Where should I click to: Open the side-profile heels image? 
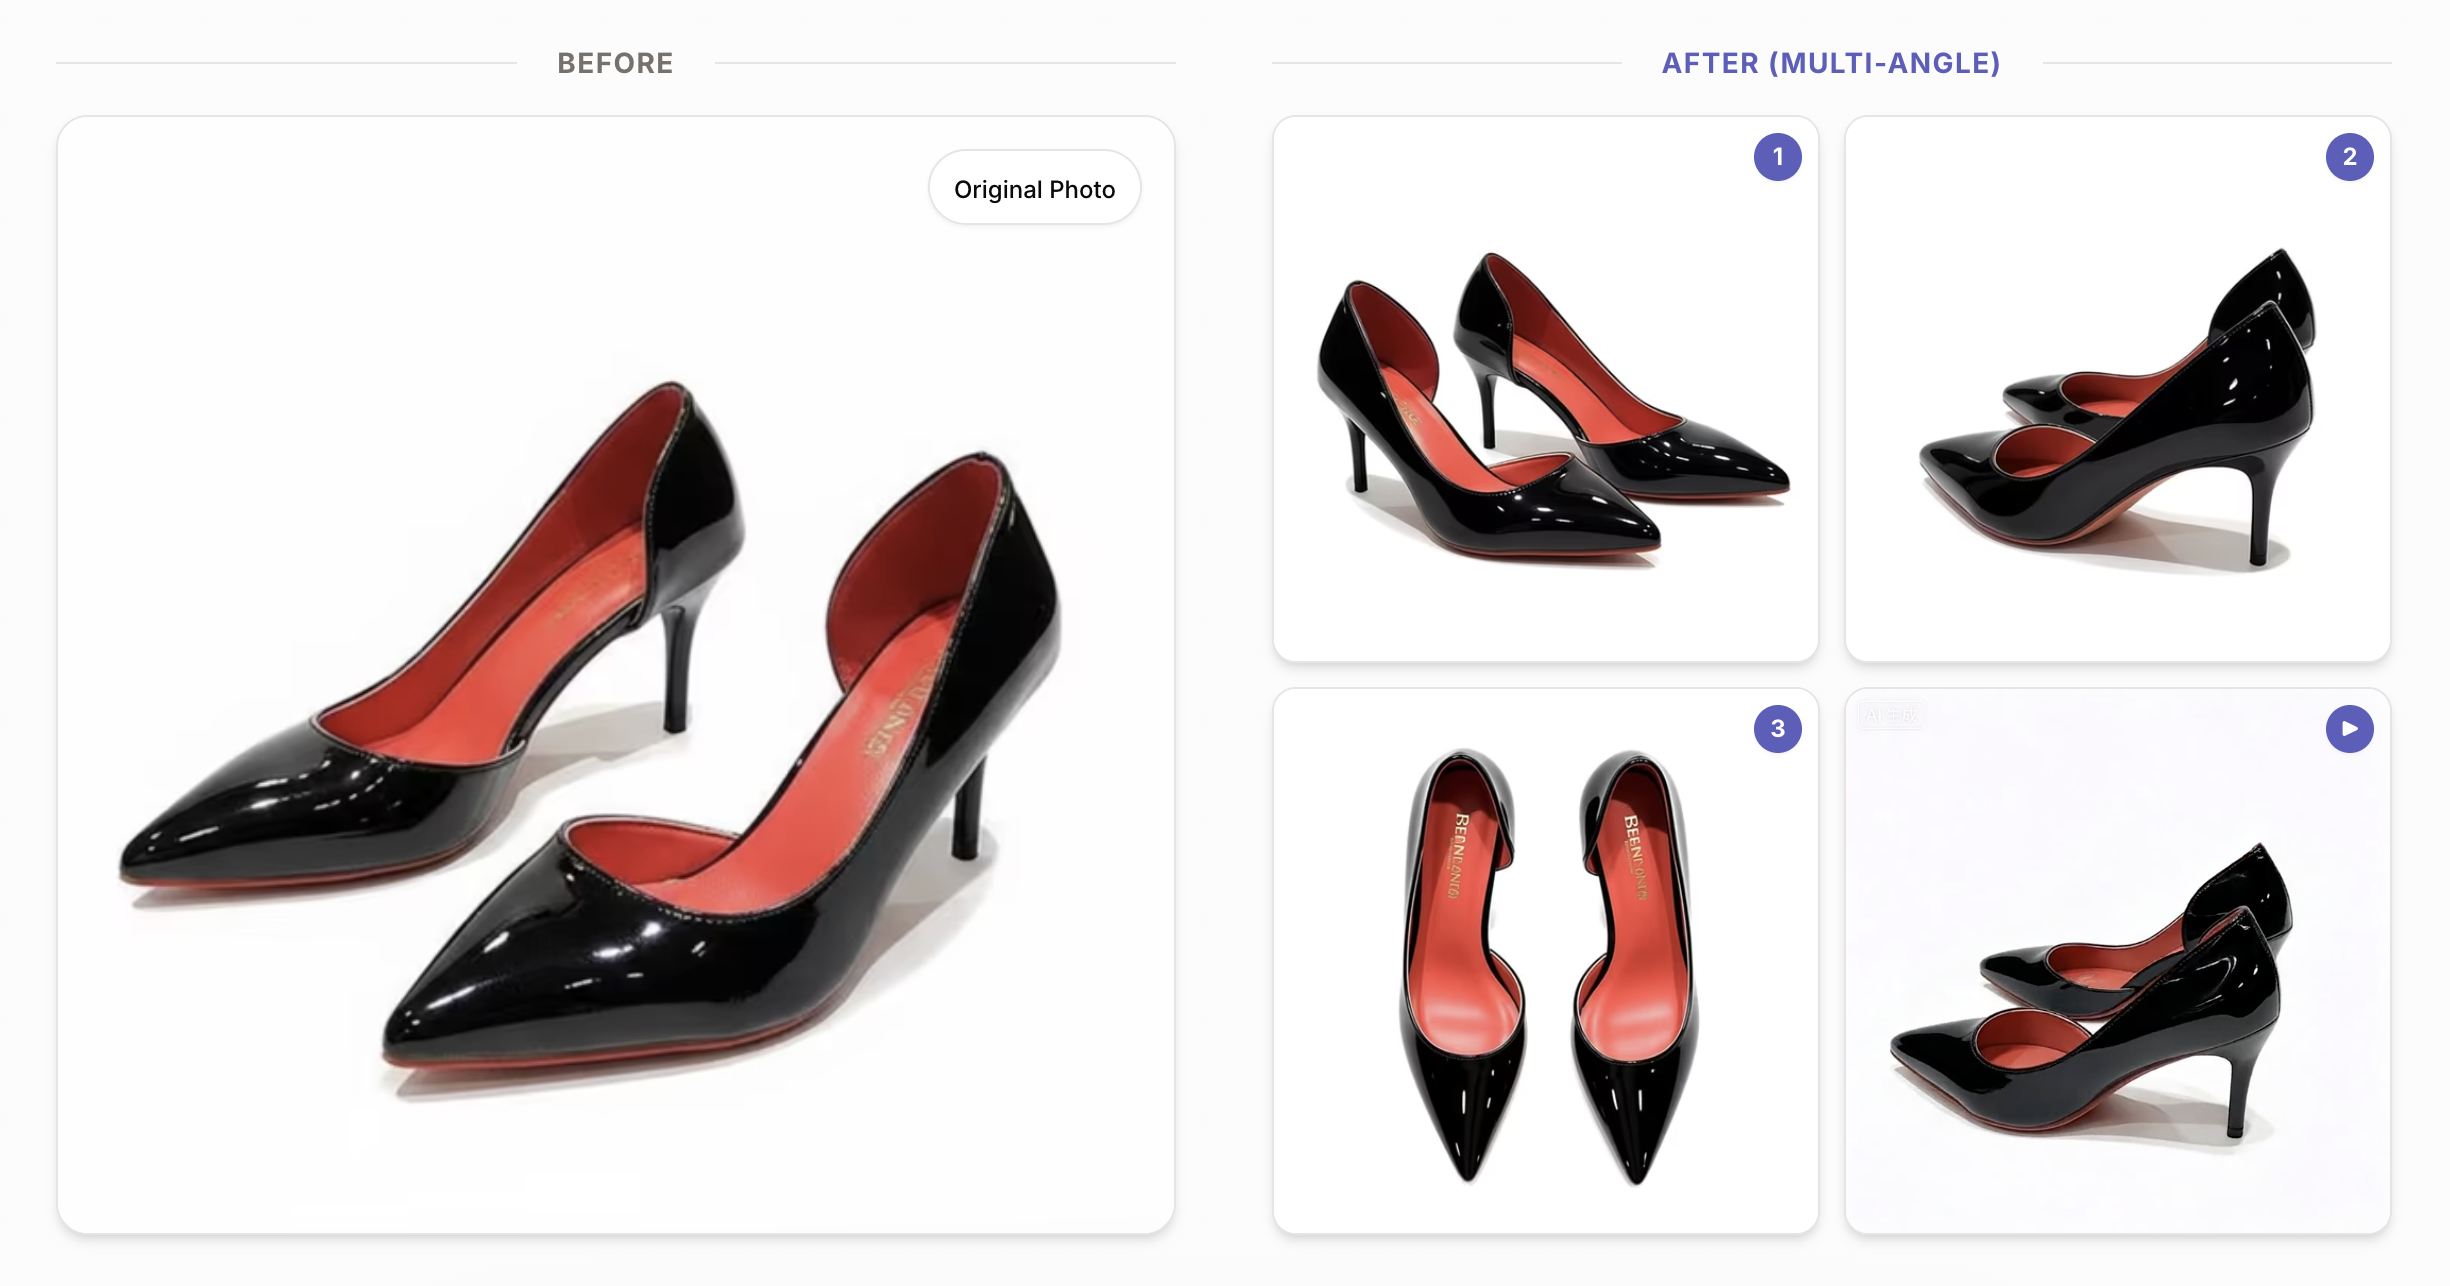2116,390
